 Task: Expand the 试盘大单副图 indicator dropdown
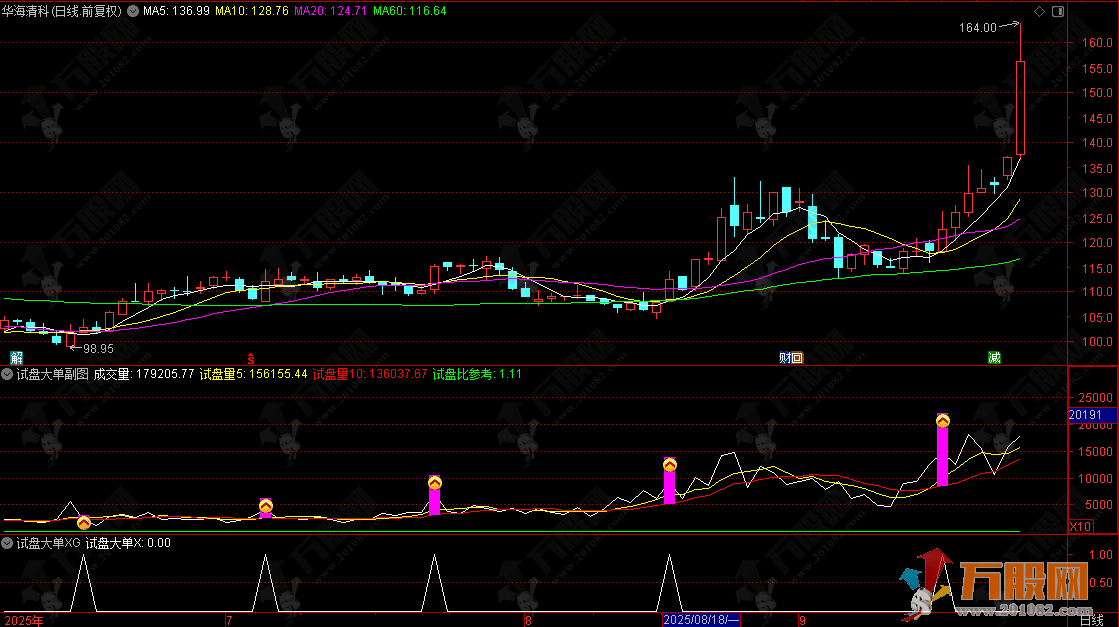click(7, 374)
